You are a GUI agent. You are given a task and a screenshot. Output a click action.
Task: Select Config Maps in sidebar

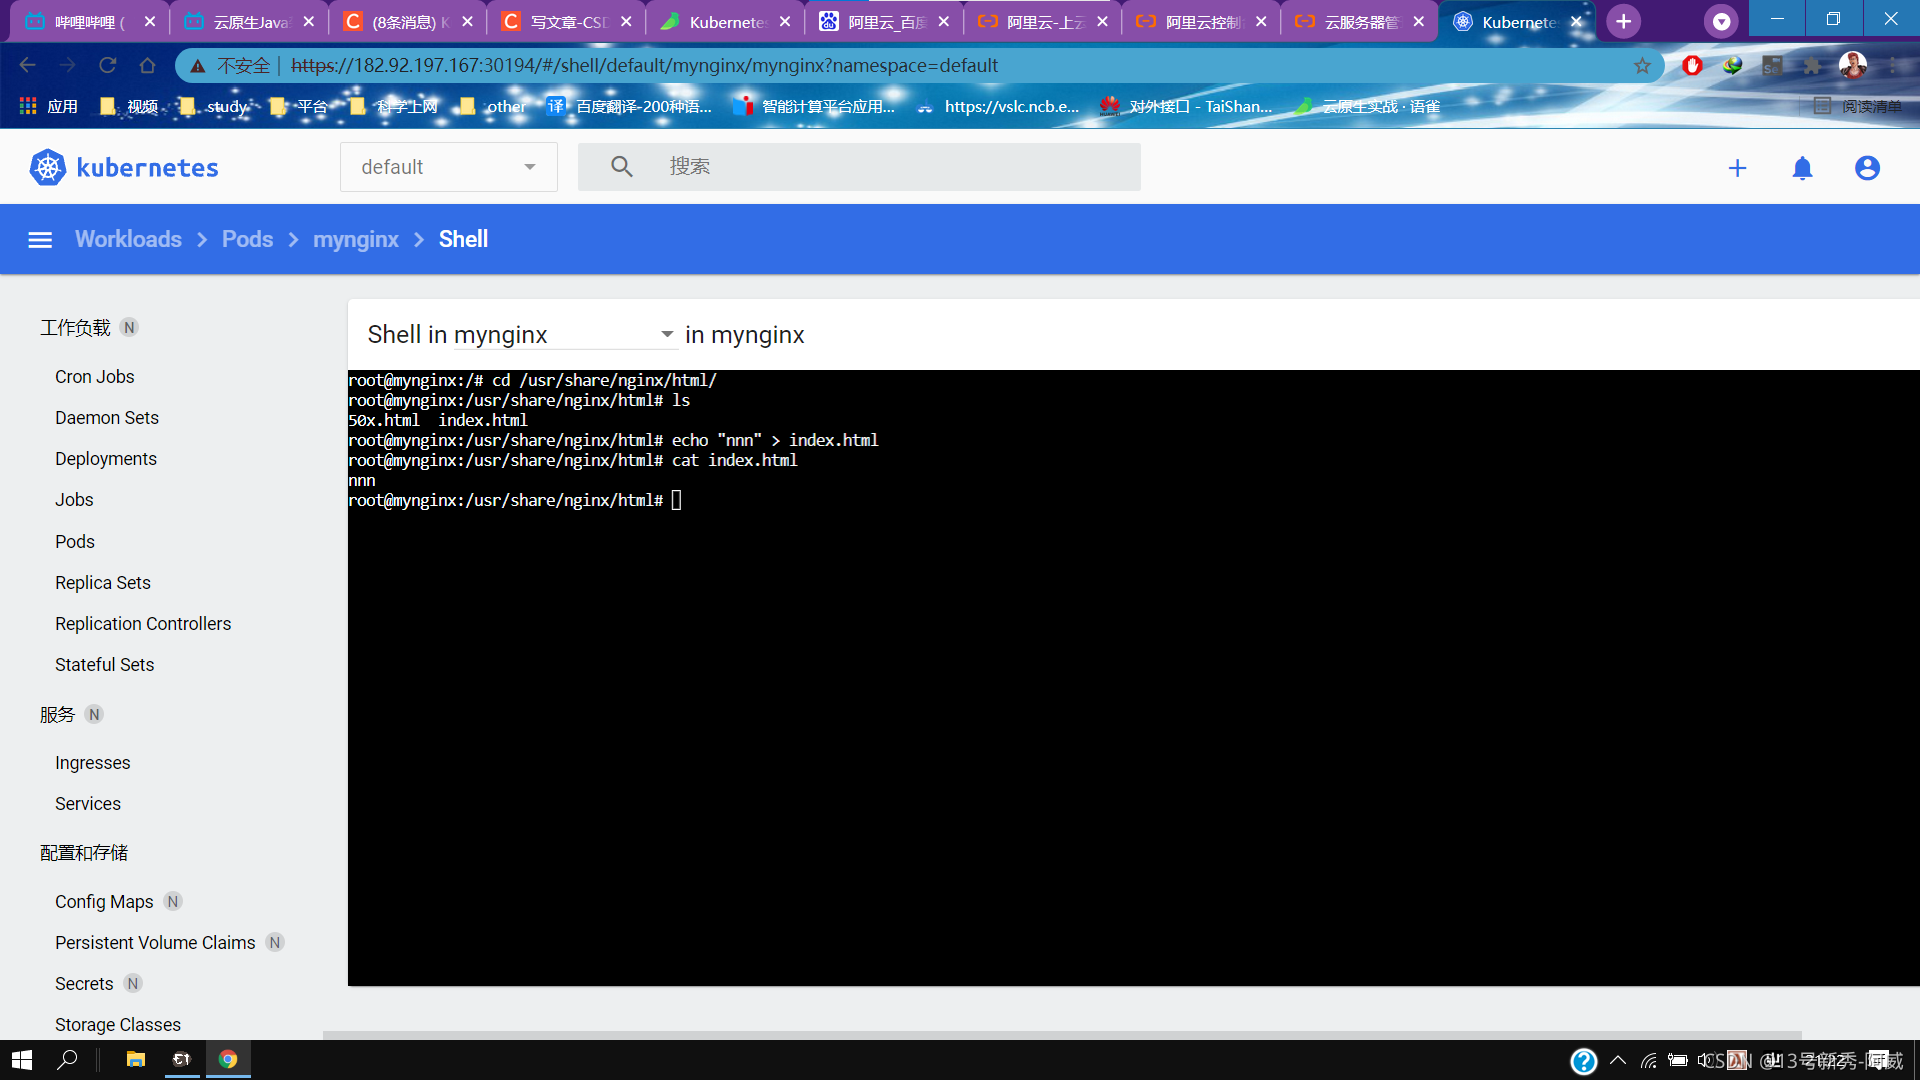[x=104, y=902]
